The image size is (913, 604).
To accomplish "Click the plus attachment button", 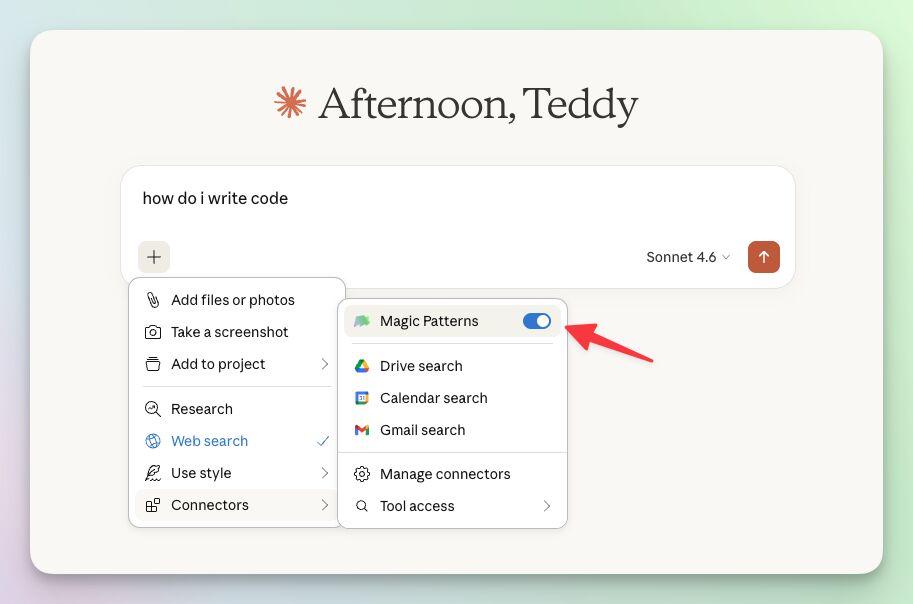I will 154,257.
